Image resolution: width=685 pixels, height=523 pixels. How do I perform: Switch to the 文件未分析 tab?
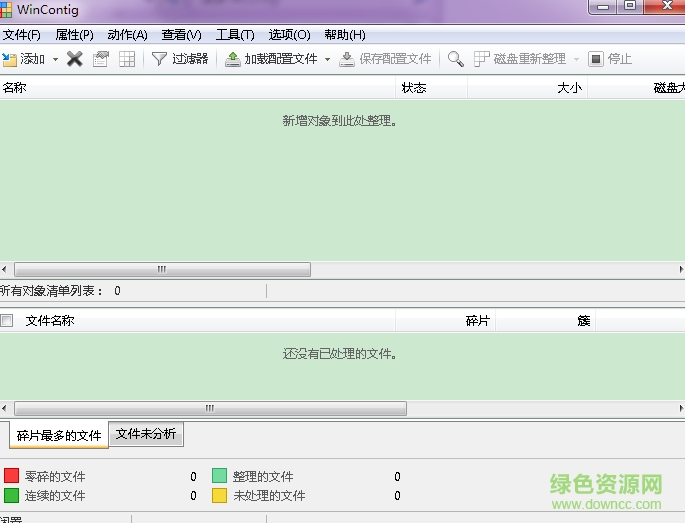pyautogui.click(x=146, y=434)
